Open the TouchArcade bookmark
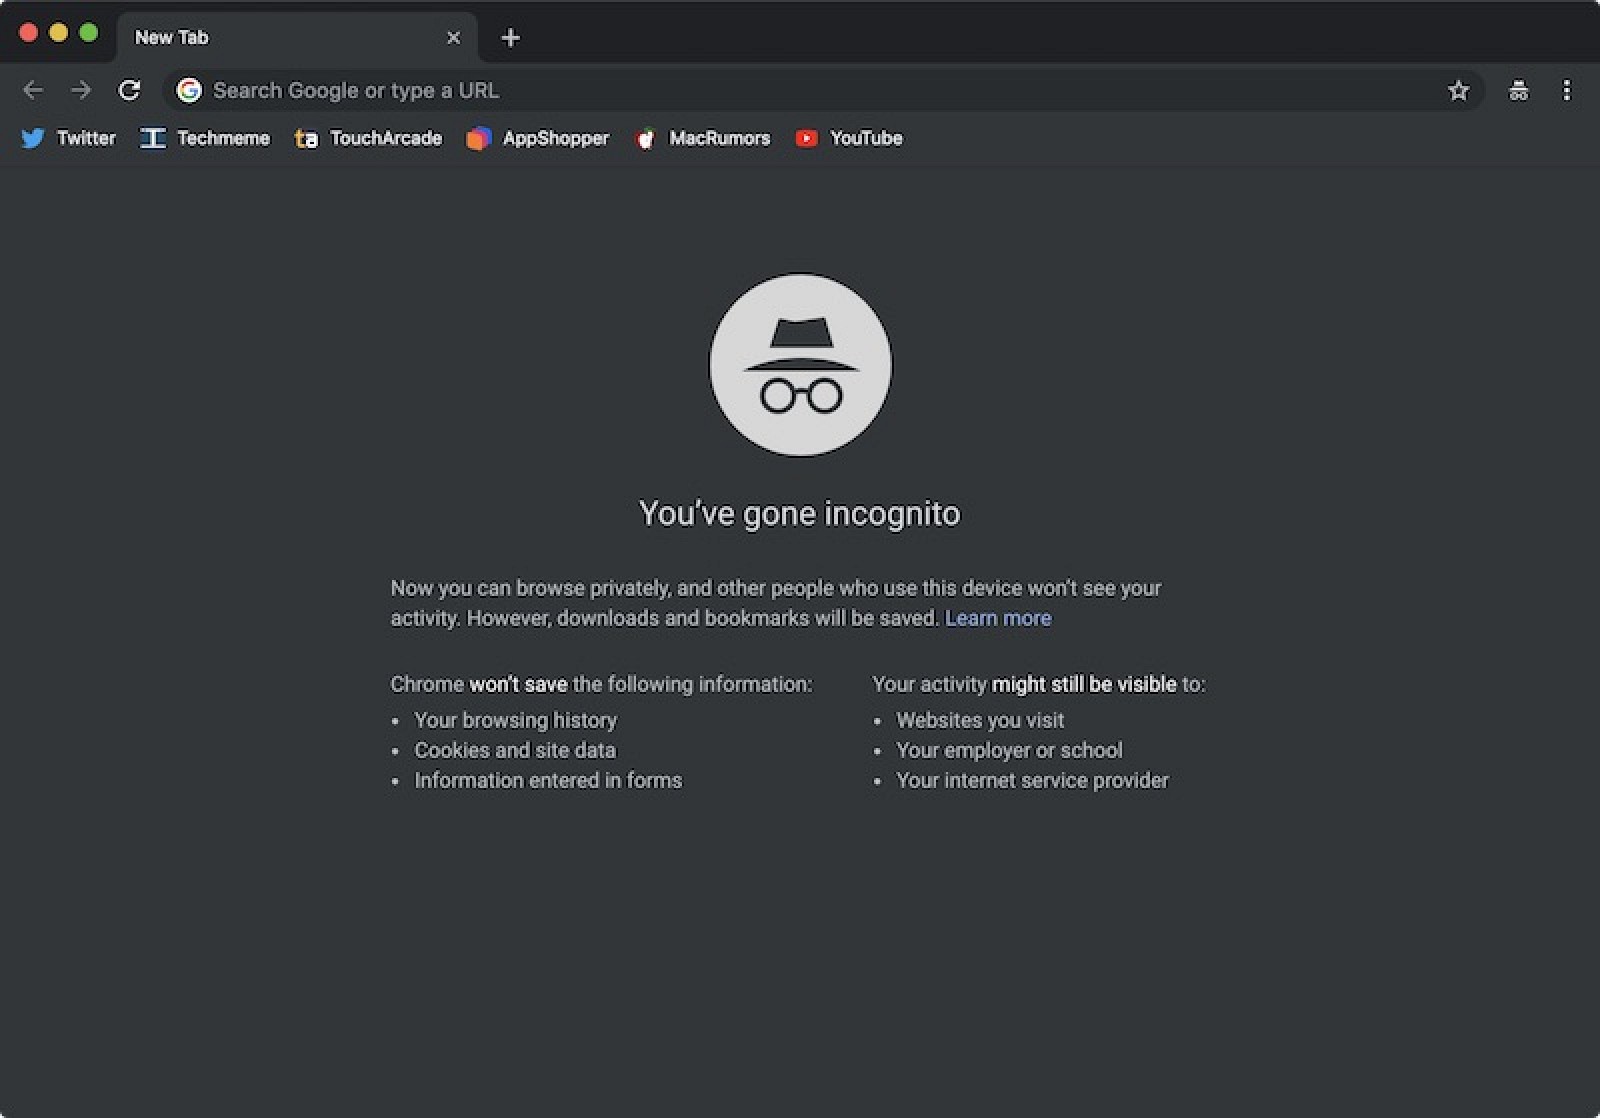The image size is (1600, 1118). pos(368,138)
